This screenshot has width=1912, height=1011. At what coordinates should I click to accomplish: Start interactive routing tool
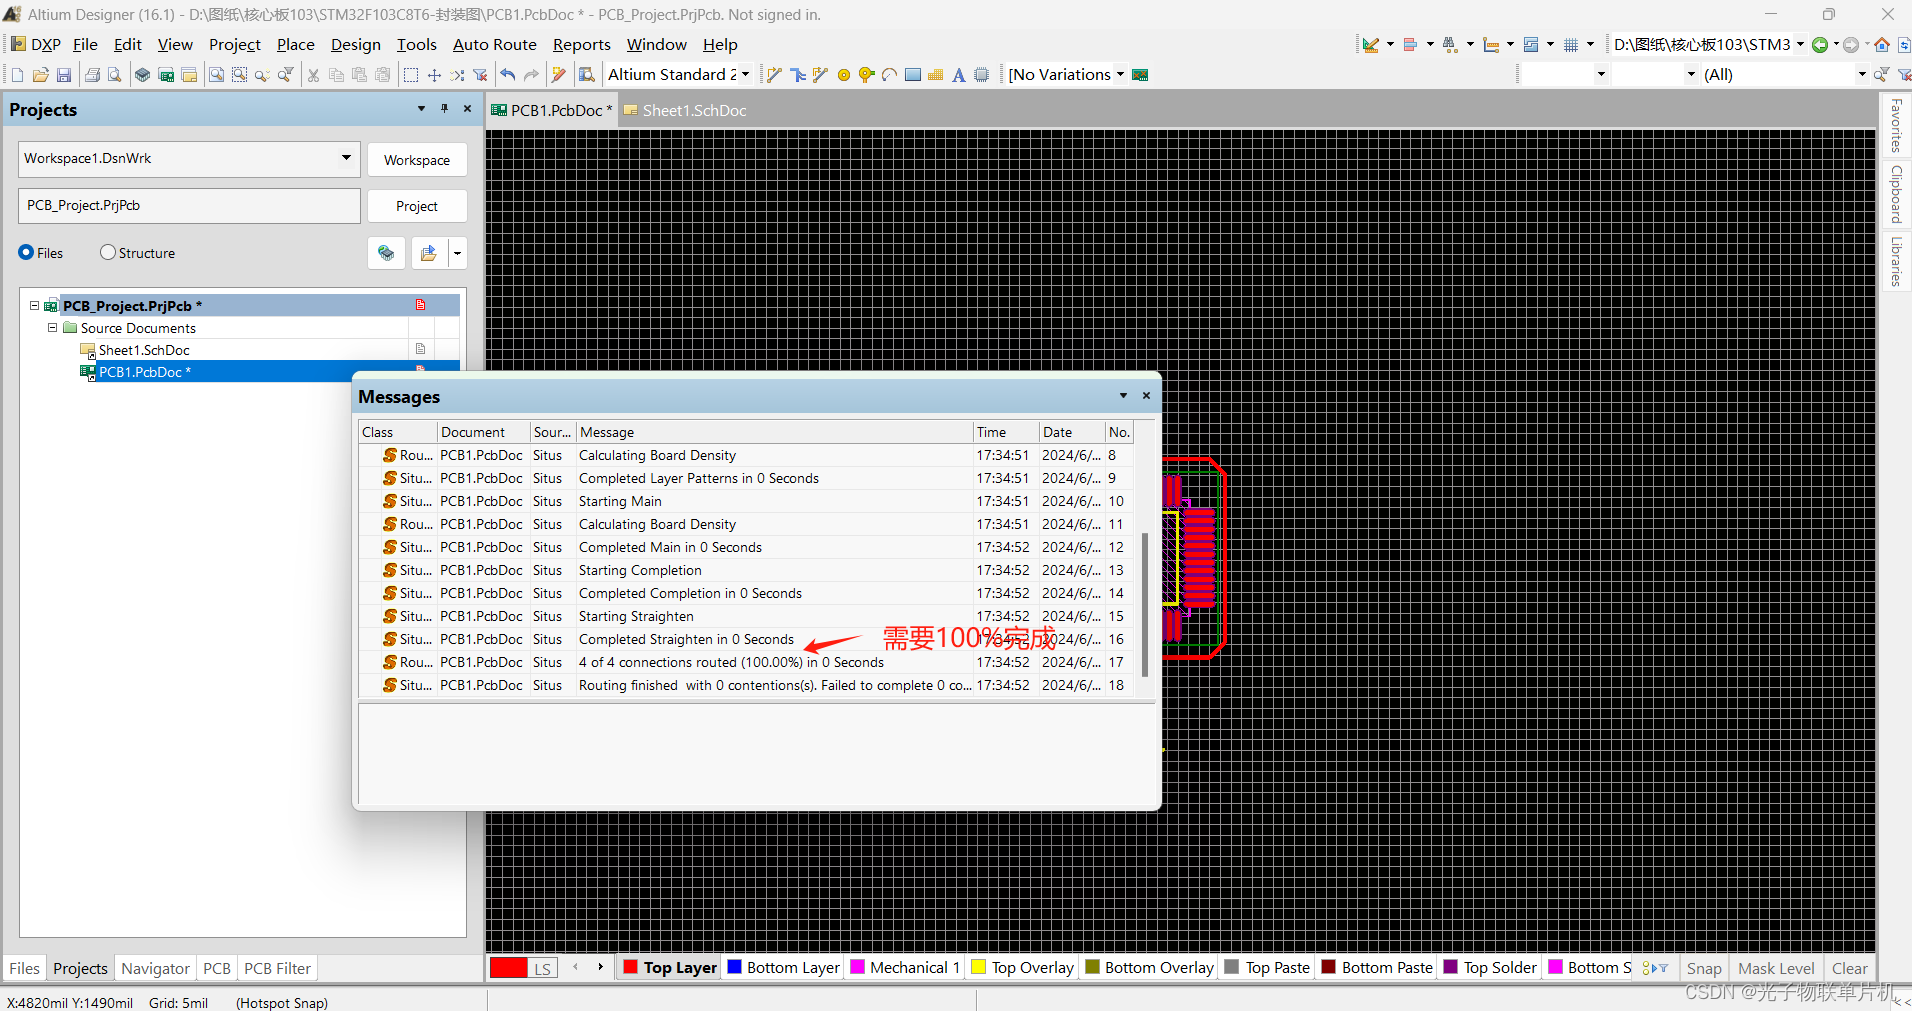click(774, 75)
